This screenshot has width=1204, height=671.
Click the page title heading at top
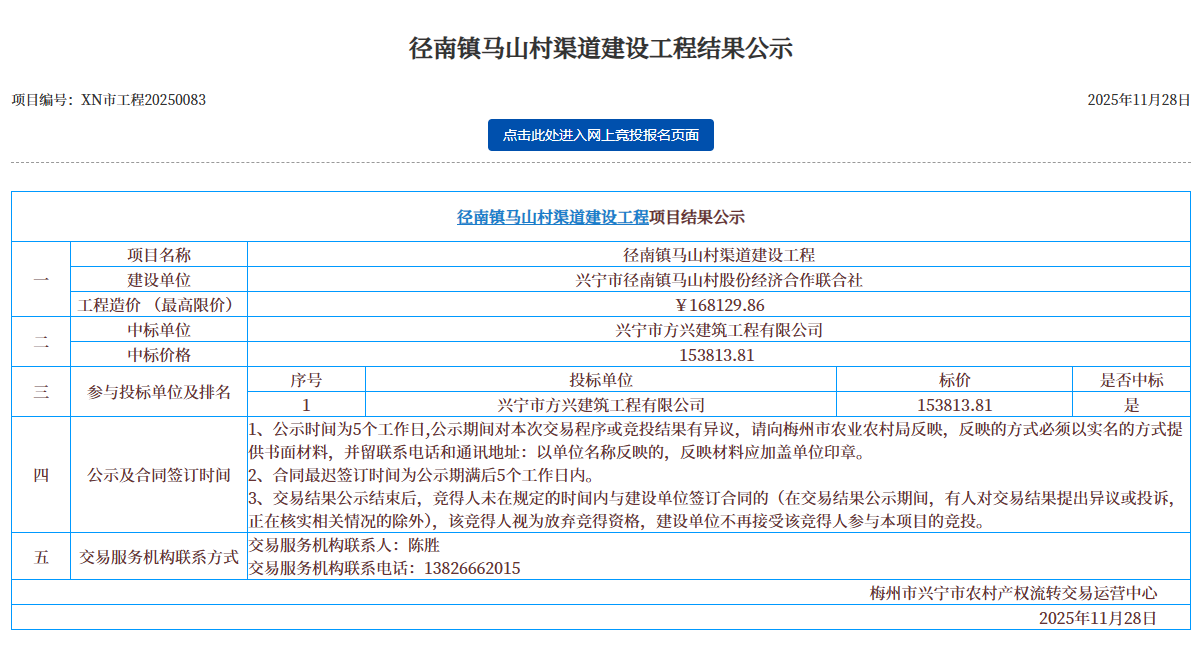601,48
